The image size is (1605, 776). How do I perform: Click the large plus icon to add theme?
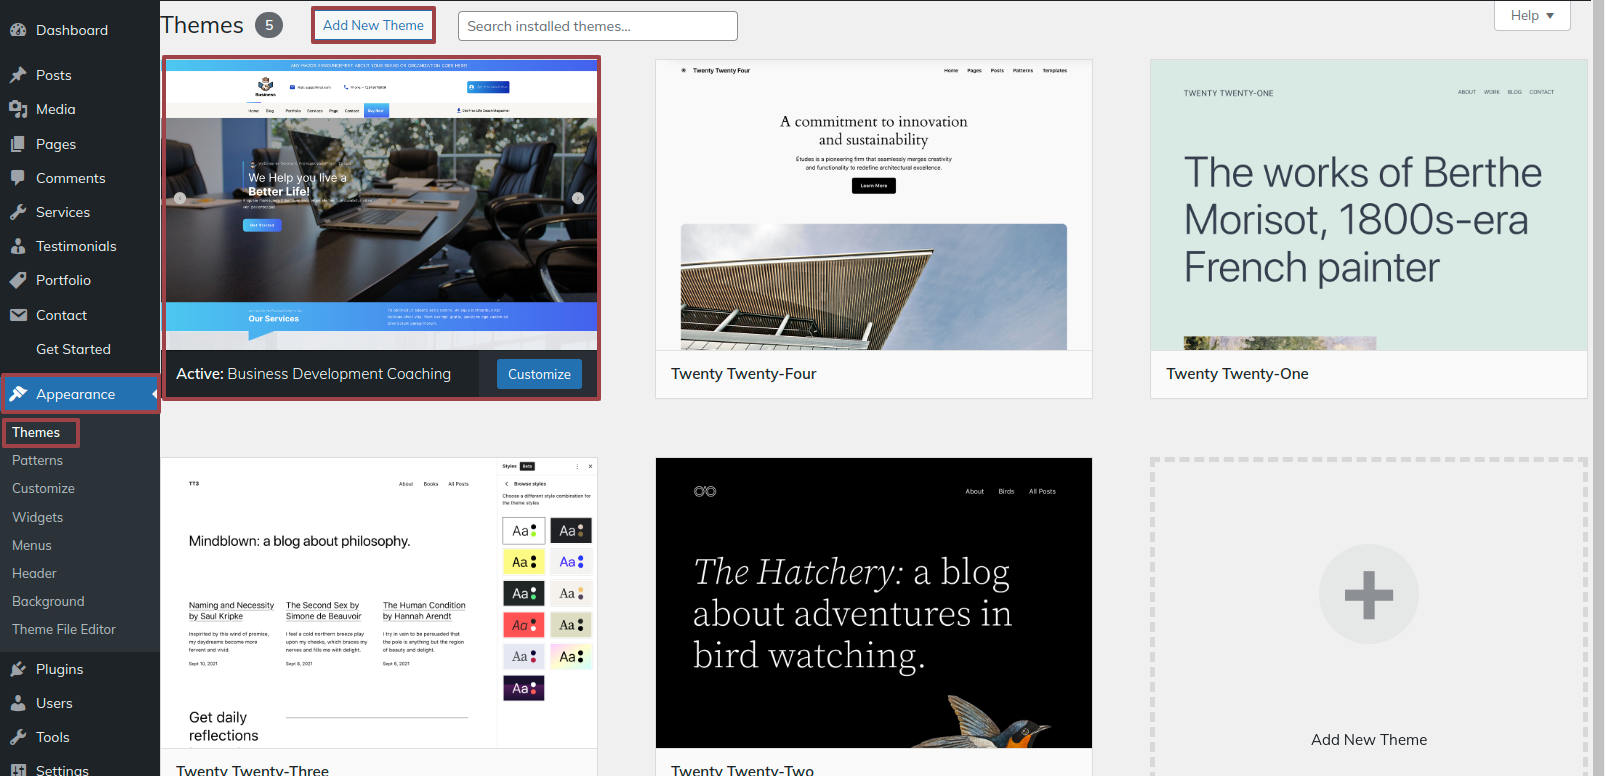tap(1368, 594)
